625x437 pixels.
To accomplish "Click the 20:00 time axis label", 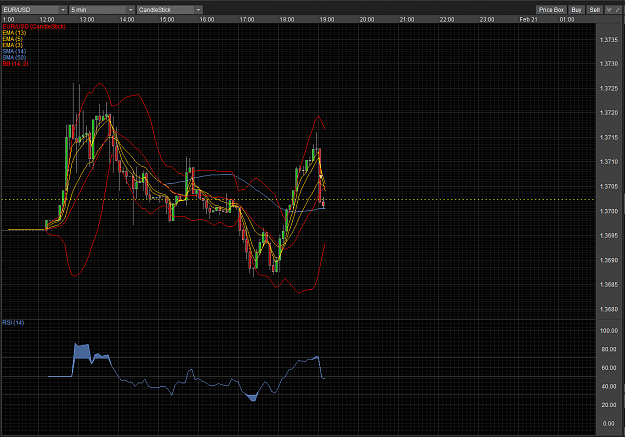I will point(367,19).
